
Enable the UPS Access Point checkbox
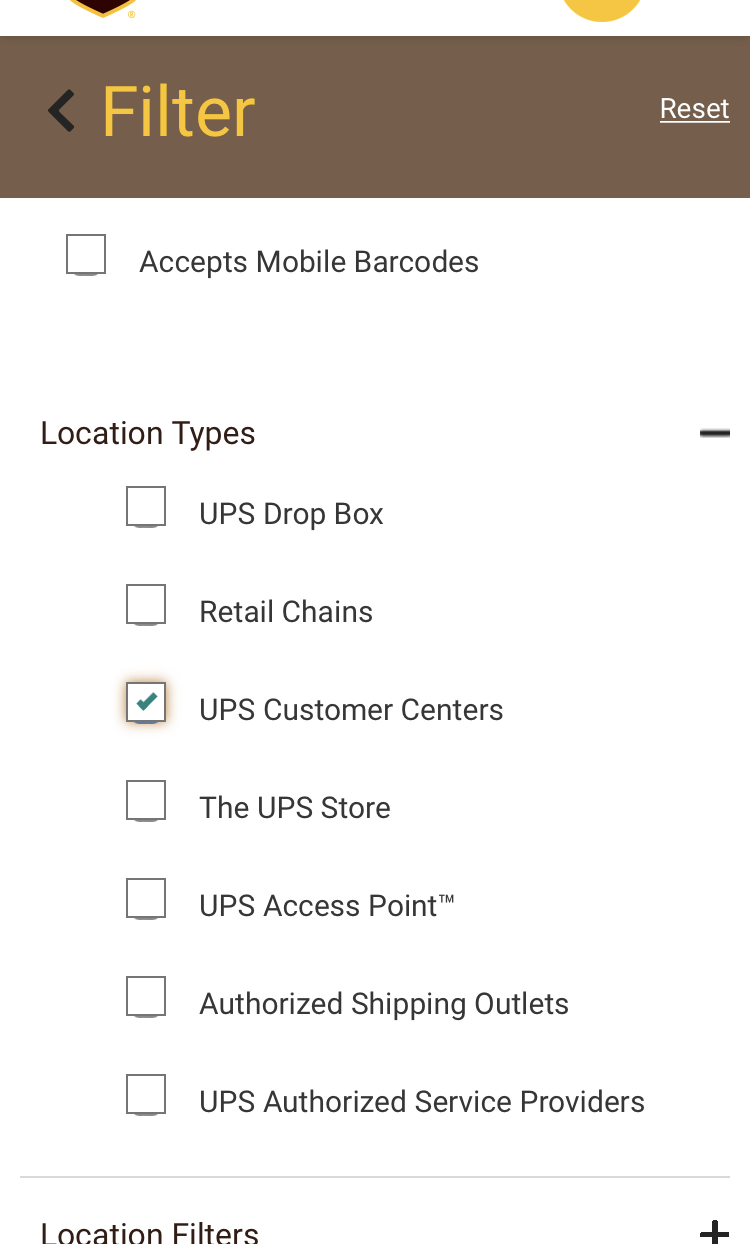pos(146,898)
